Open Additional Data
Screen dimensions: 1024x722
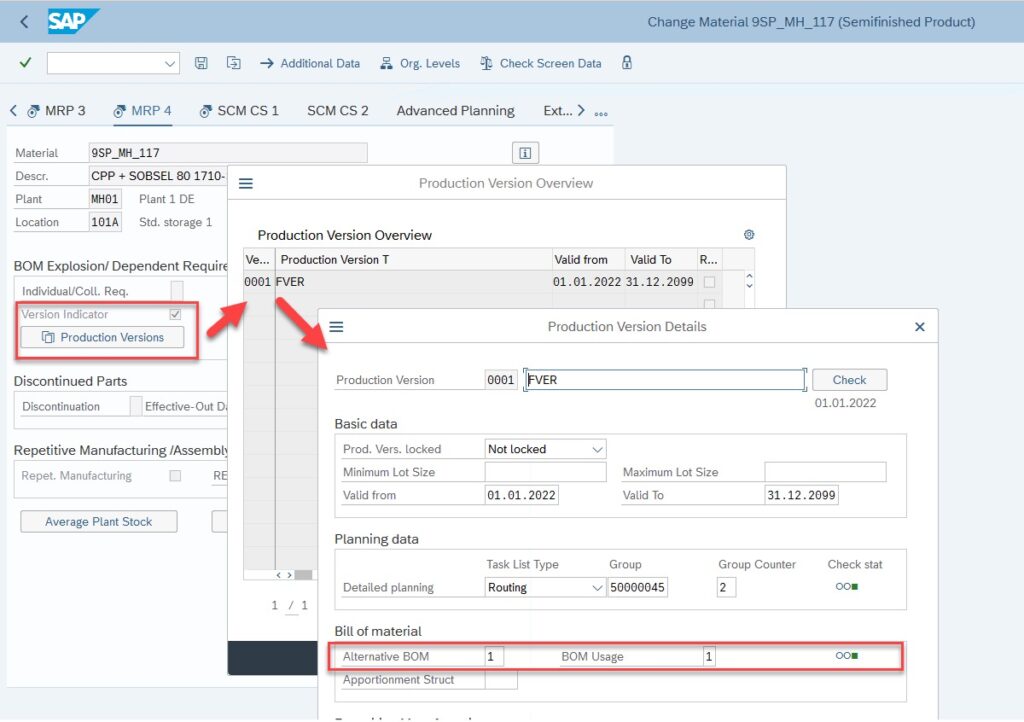click(310, 63)
